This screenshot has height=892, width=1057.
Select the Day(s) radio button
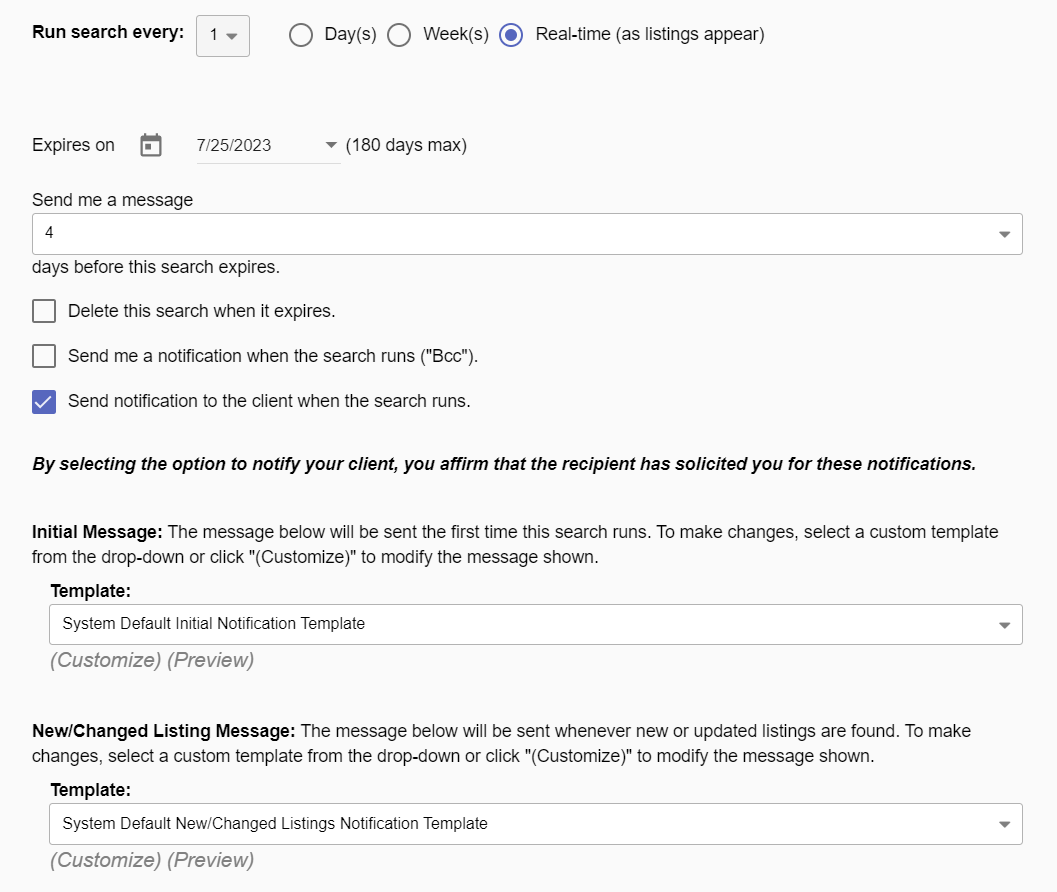coord(301,35)
